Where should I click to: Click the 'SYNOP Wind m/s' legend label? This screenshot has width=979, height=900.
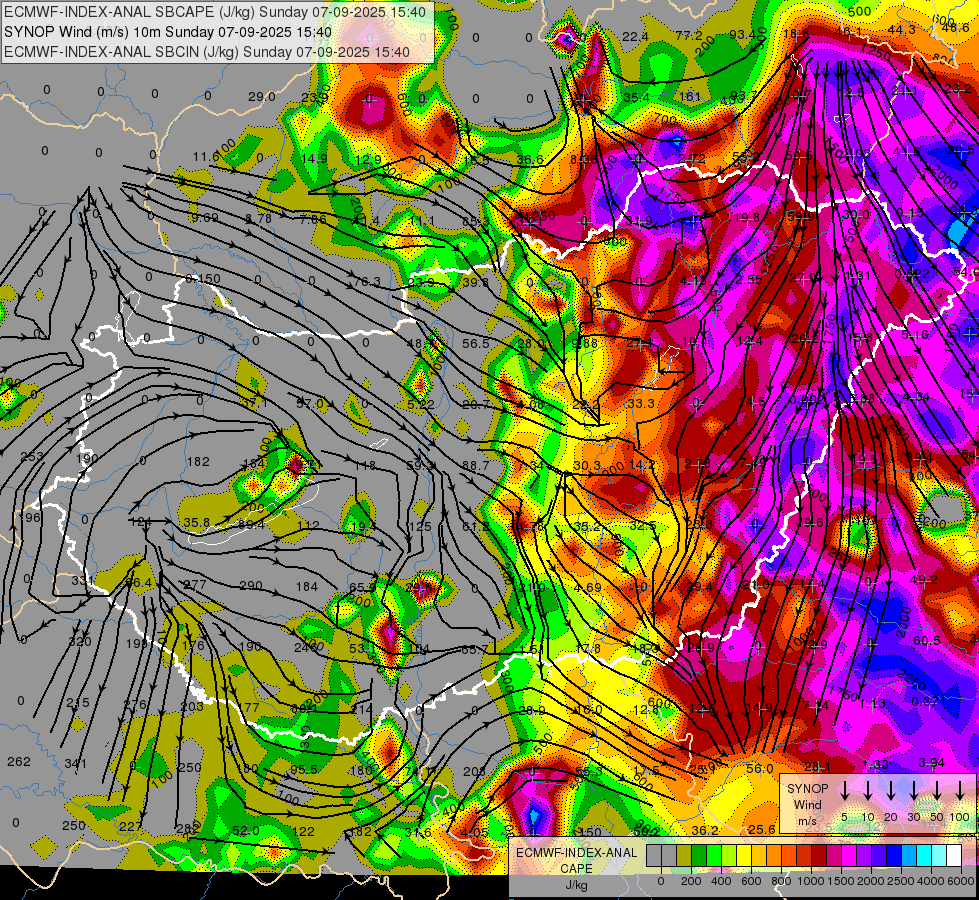807,804
